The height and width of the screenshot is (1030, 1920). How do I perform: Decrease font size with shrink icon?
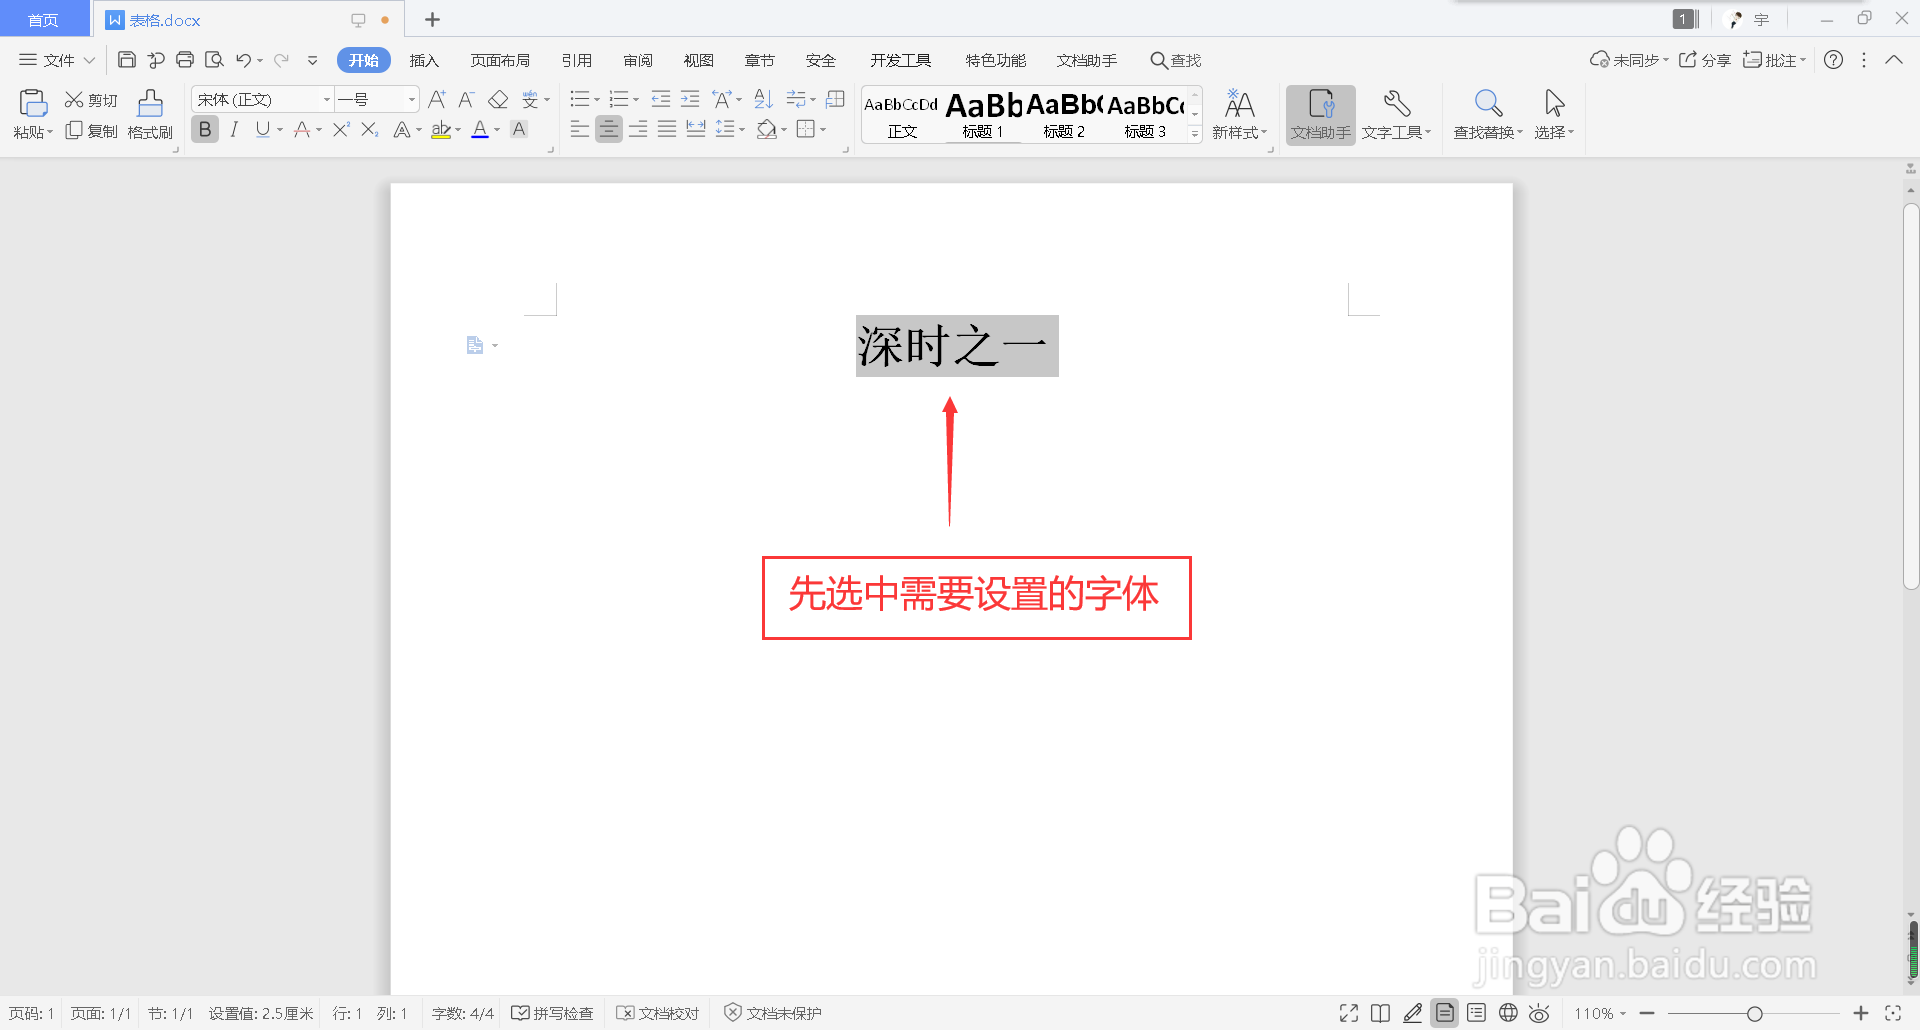click(466, 99)
